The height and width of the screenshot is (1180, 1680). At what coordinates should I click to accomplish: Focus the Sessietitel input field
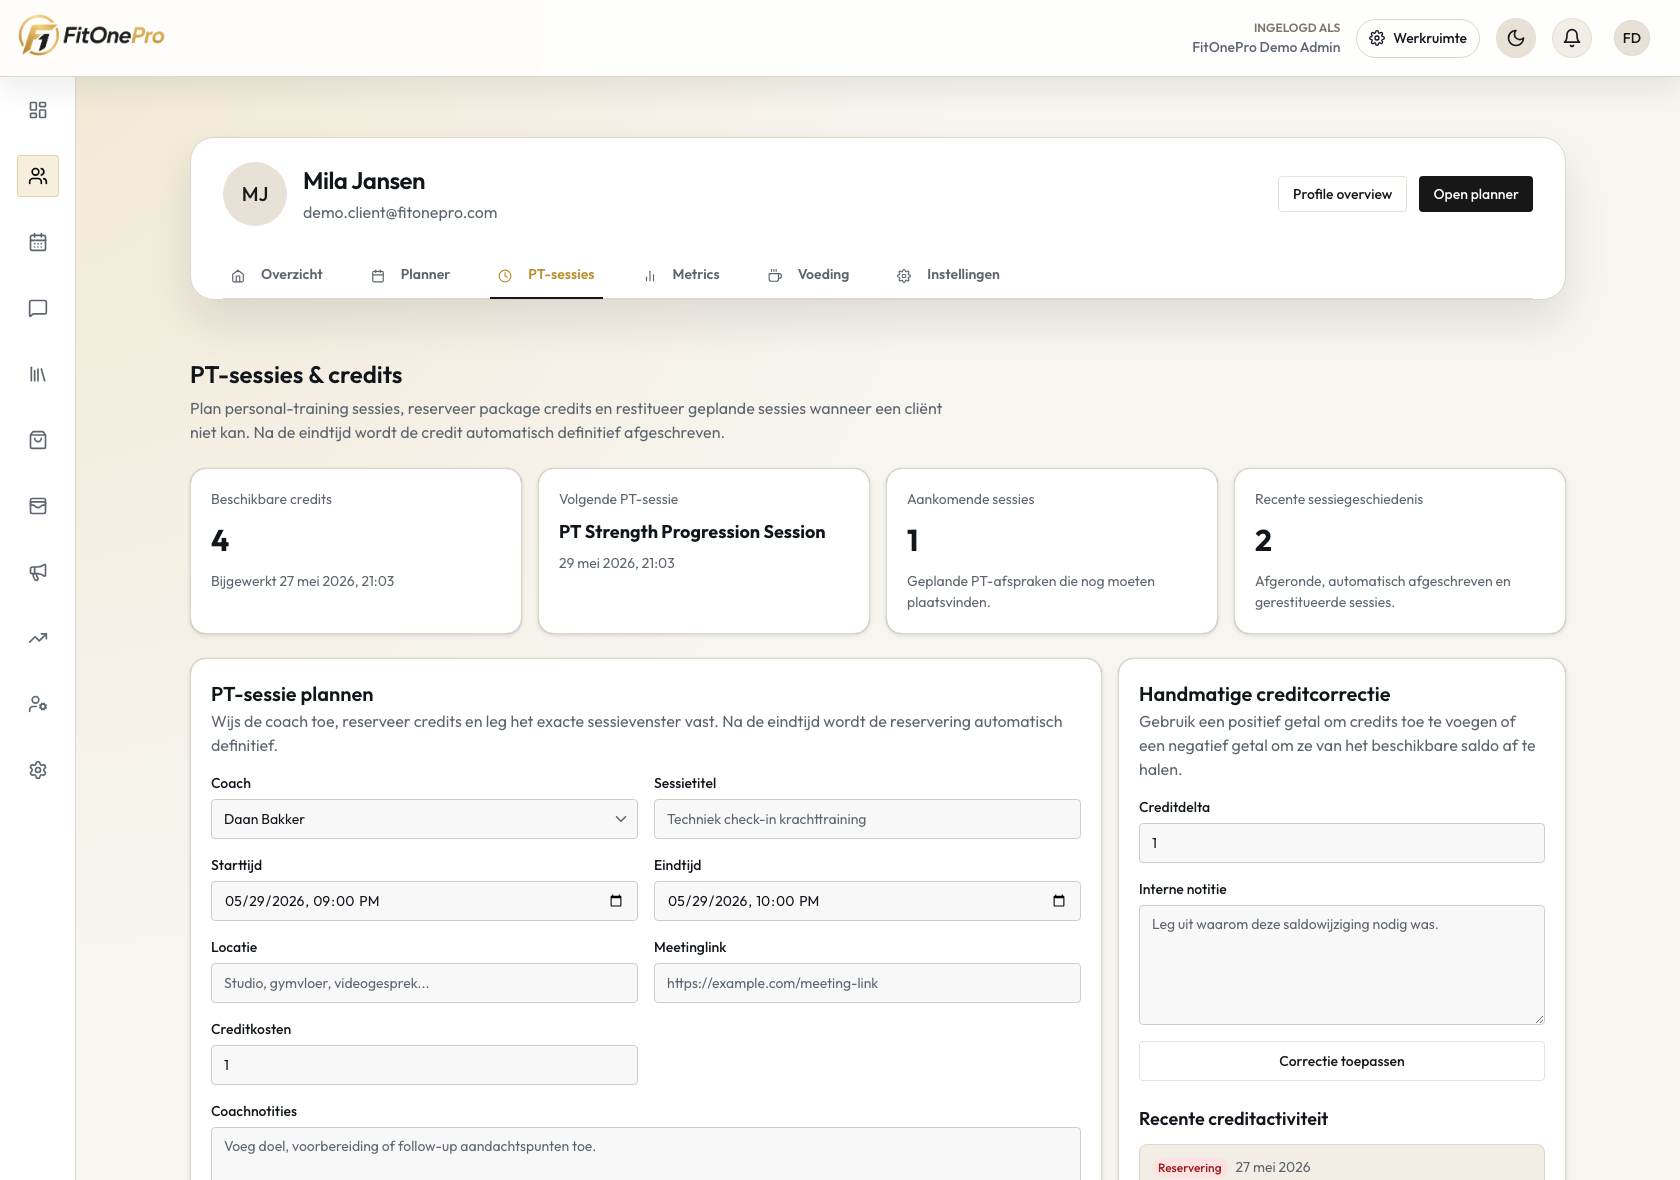(867, 819)
